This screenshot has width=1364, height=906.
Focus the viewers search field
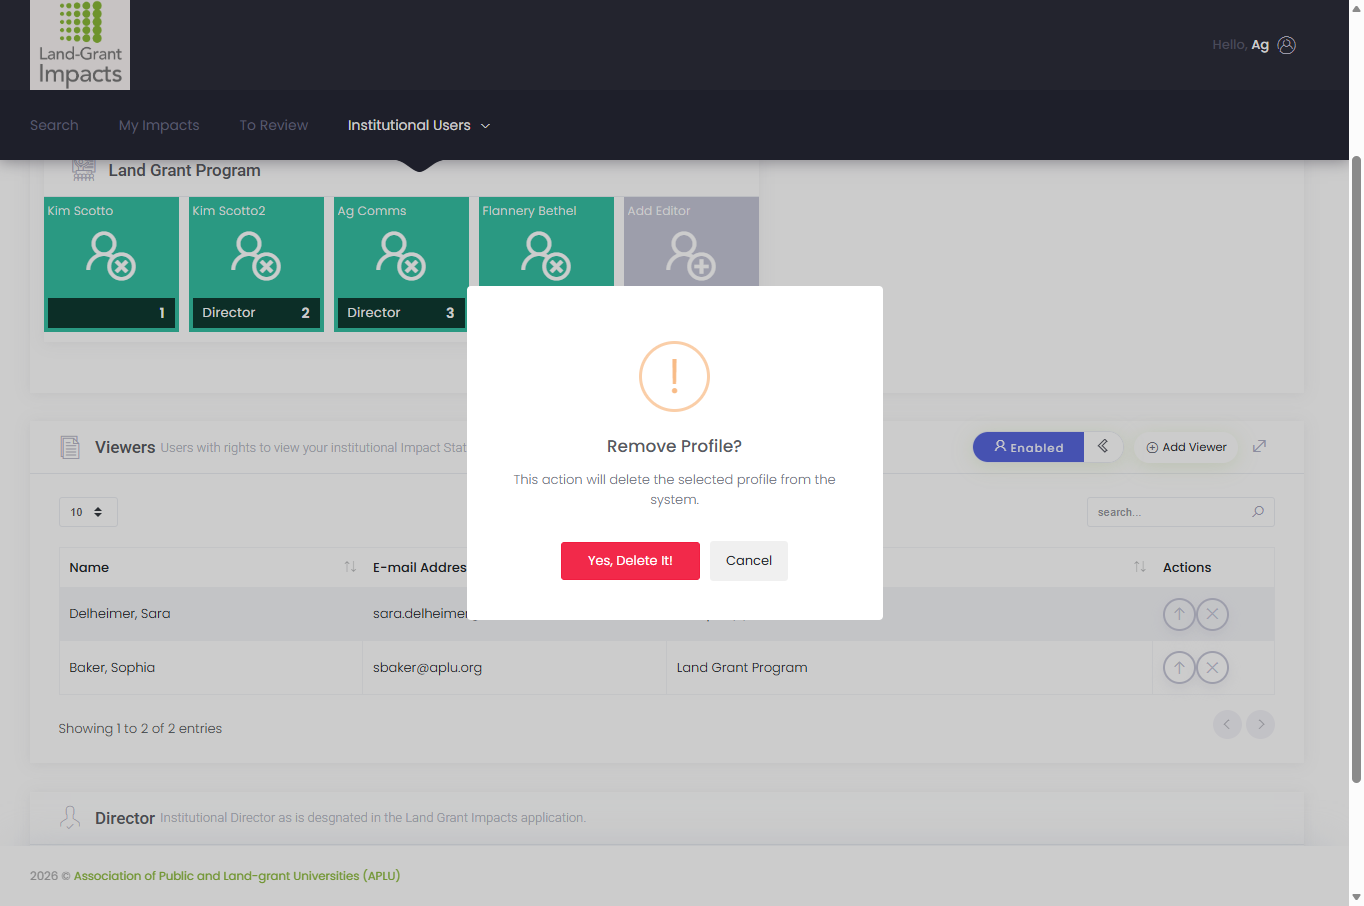click(x=1180, y=512)
